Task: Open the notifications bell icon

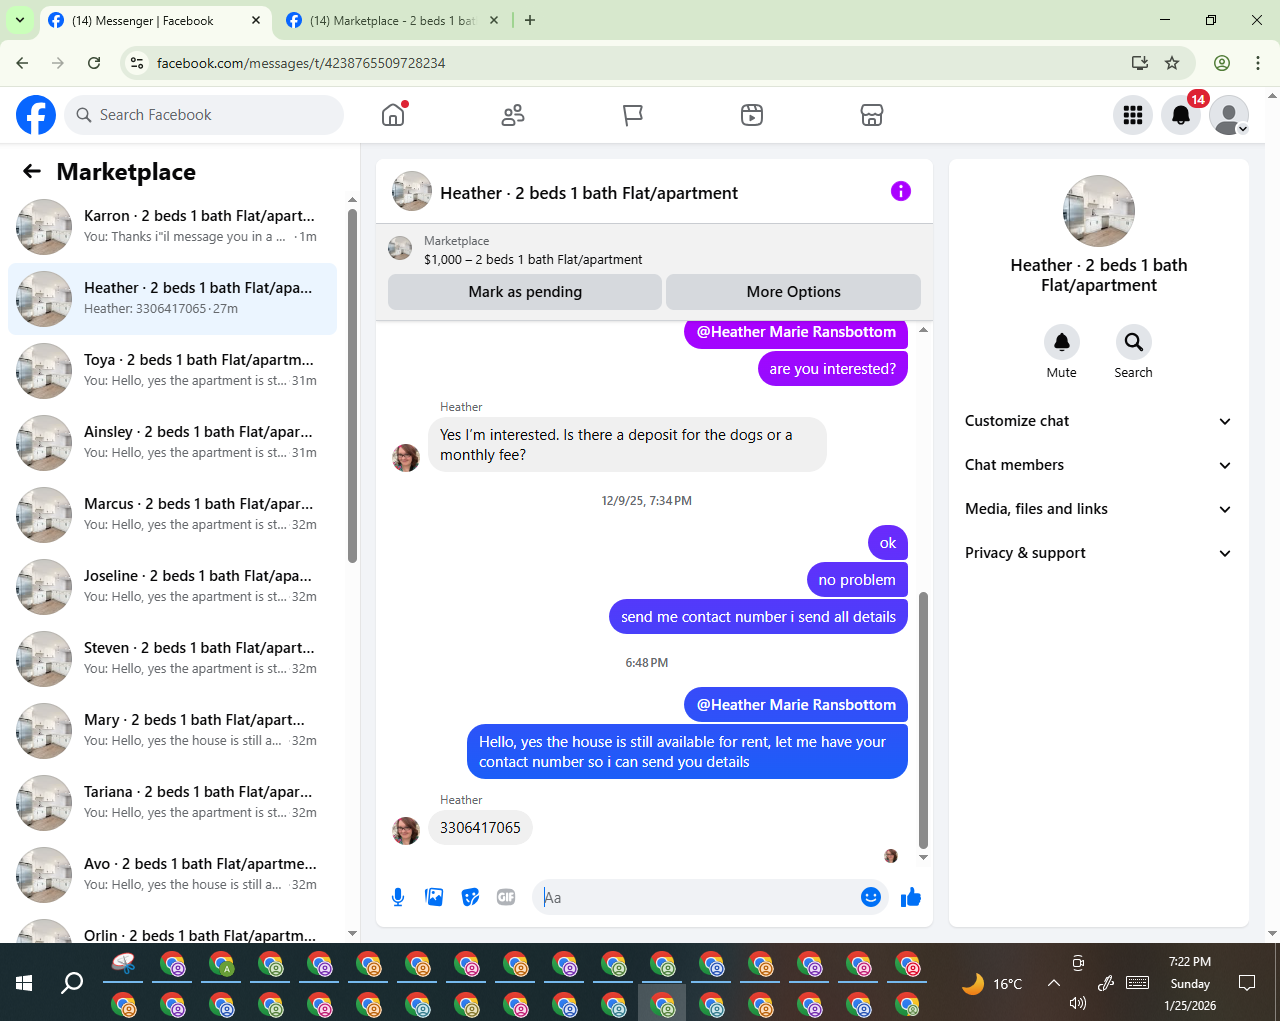Action: coord(1181,115)
